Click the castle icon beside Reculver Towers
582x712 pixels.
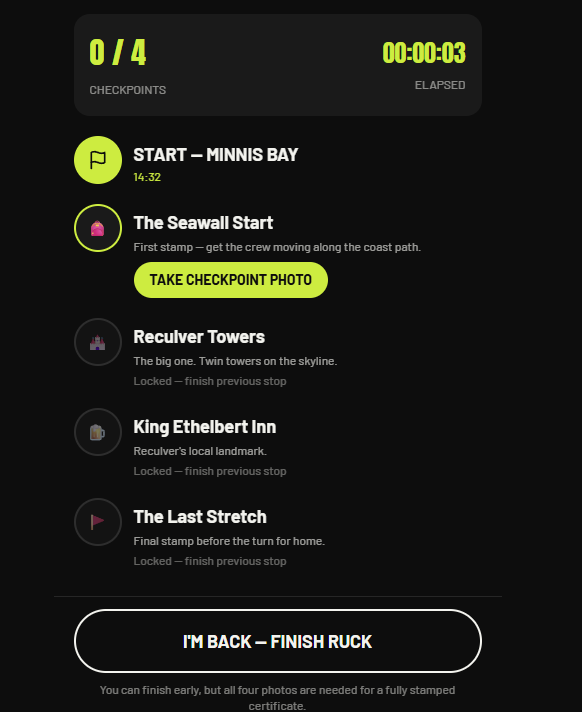click(x=98, y=342)
